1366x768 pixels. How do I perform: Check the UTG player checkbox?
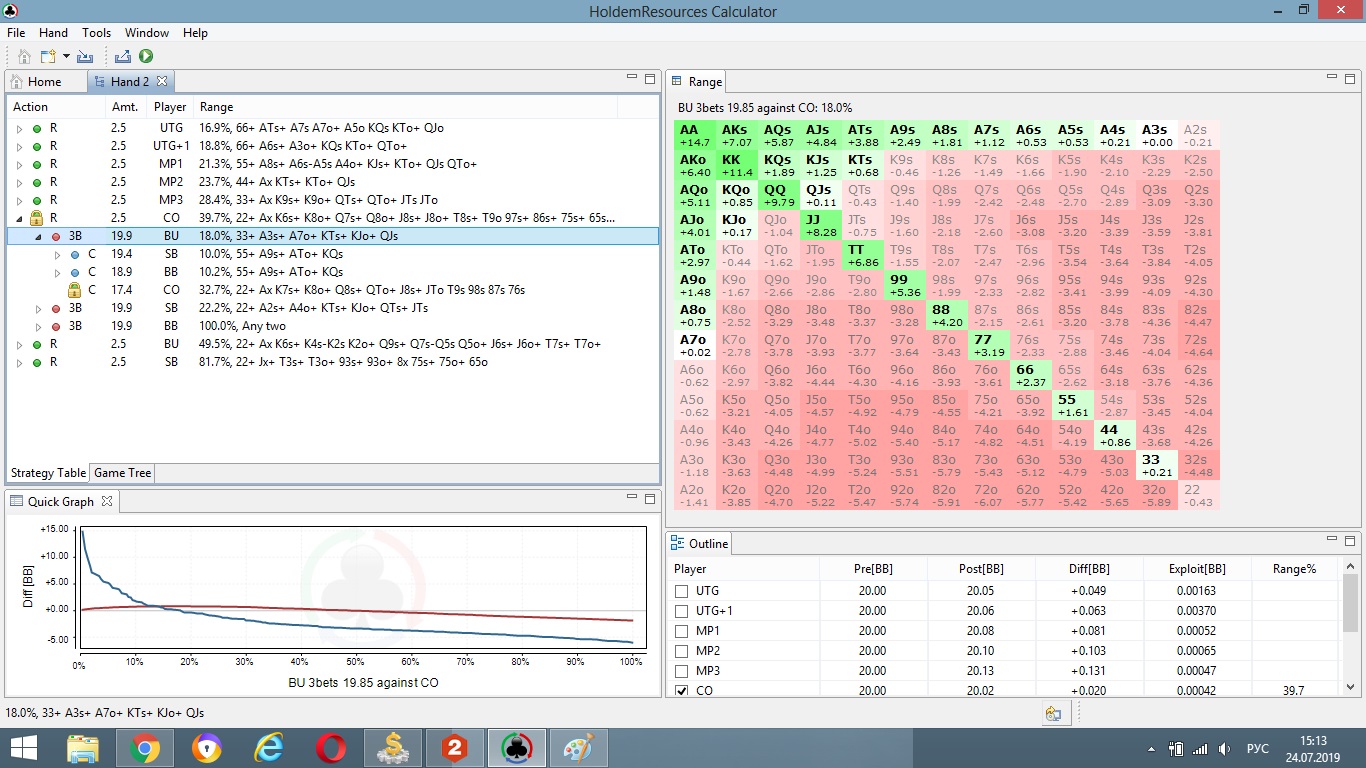coord(682,591)
